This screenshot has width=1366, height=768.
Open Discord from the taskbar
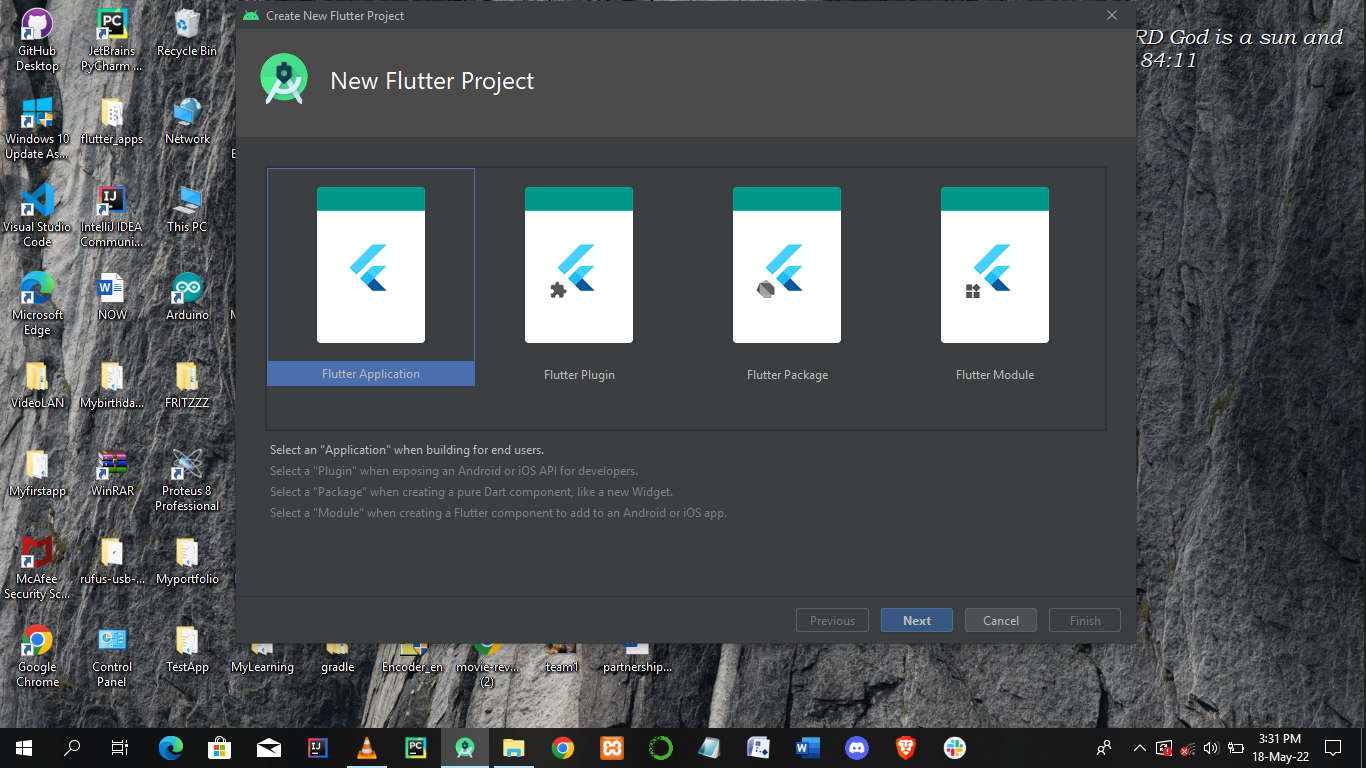pos(857,747)
